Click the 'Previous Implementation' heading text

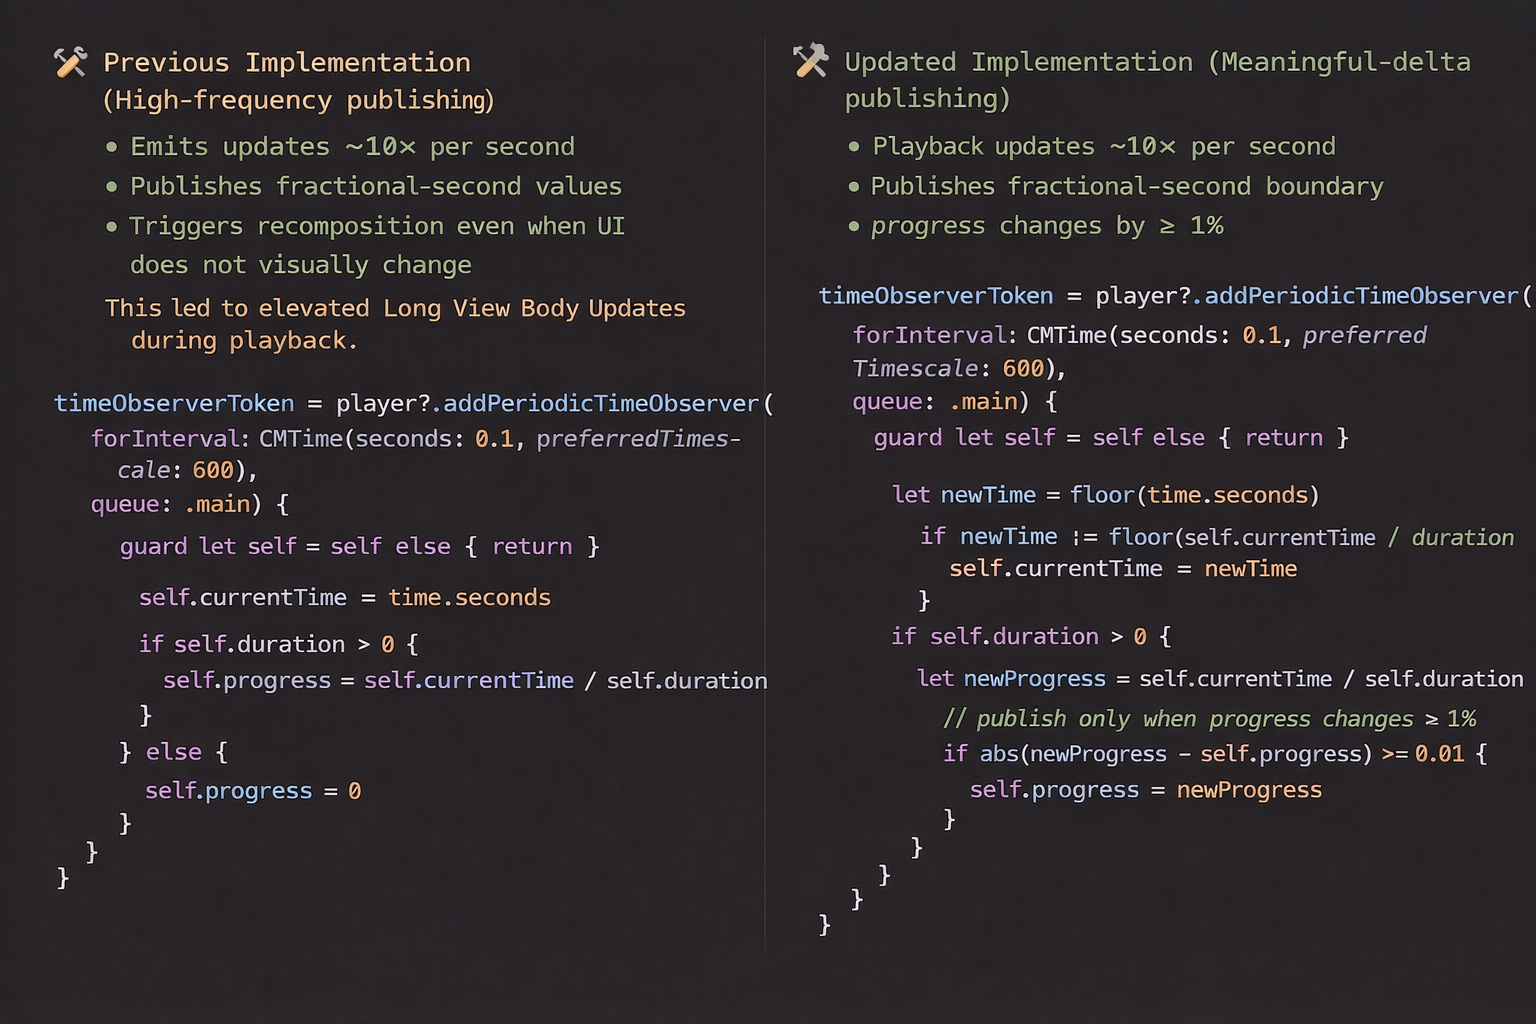click(x=286, y=62)
